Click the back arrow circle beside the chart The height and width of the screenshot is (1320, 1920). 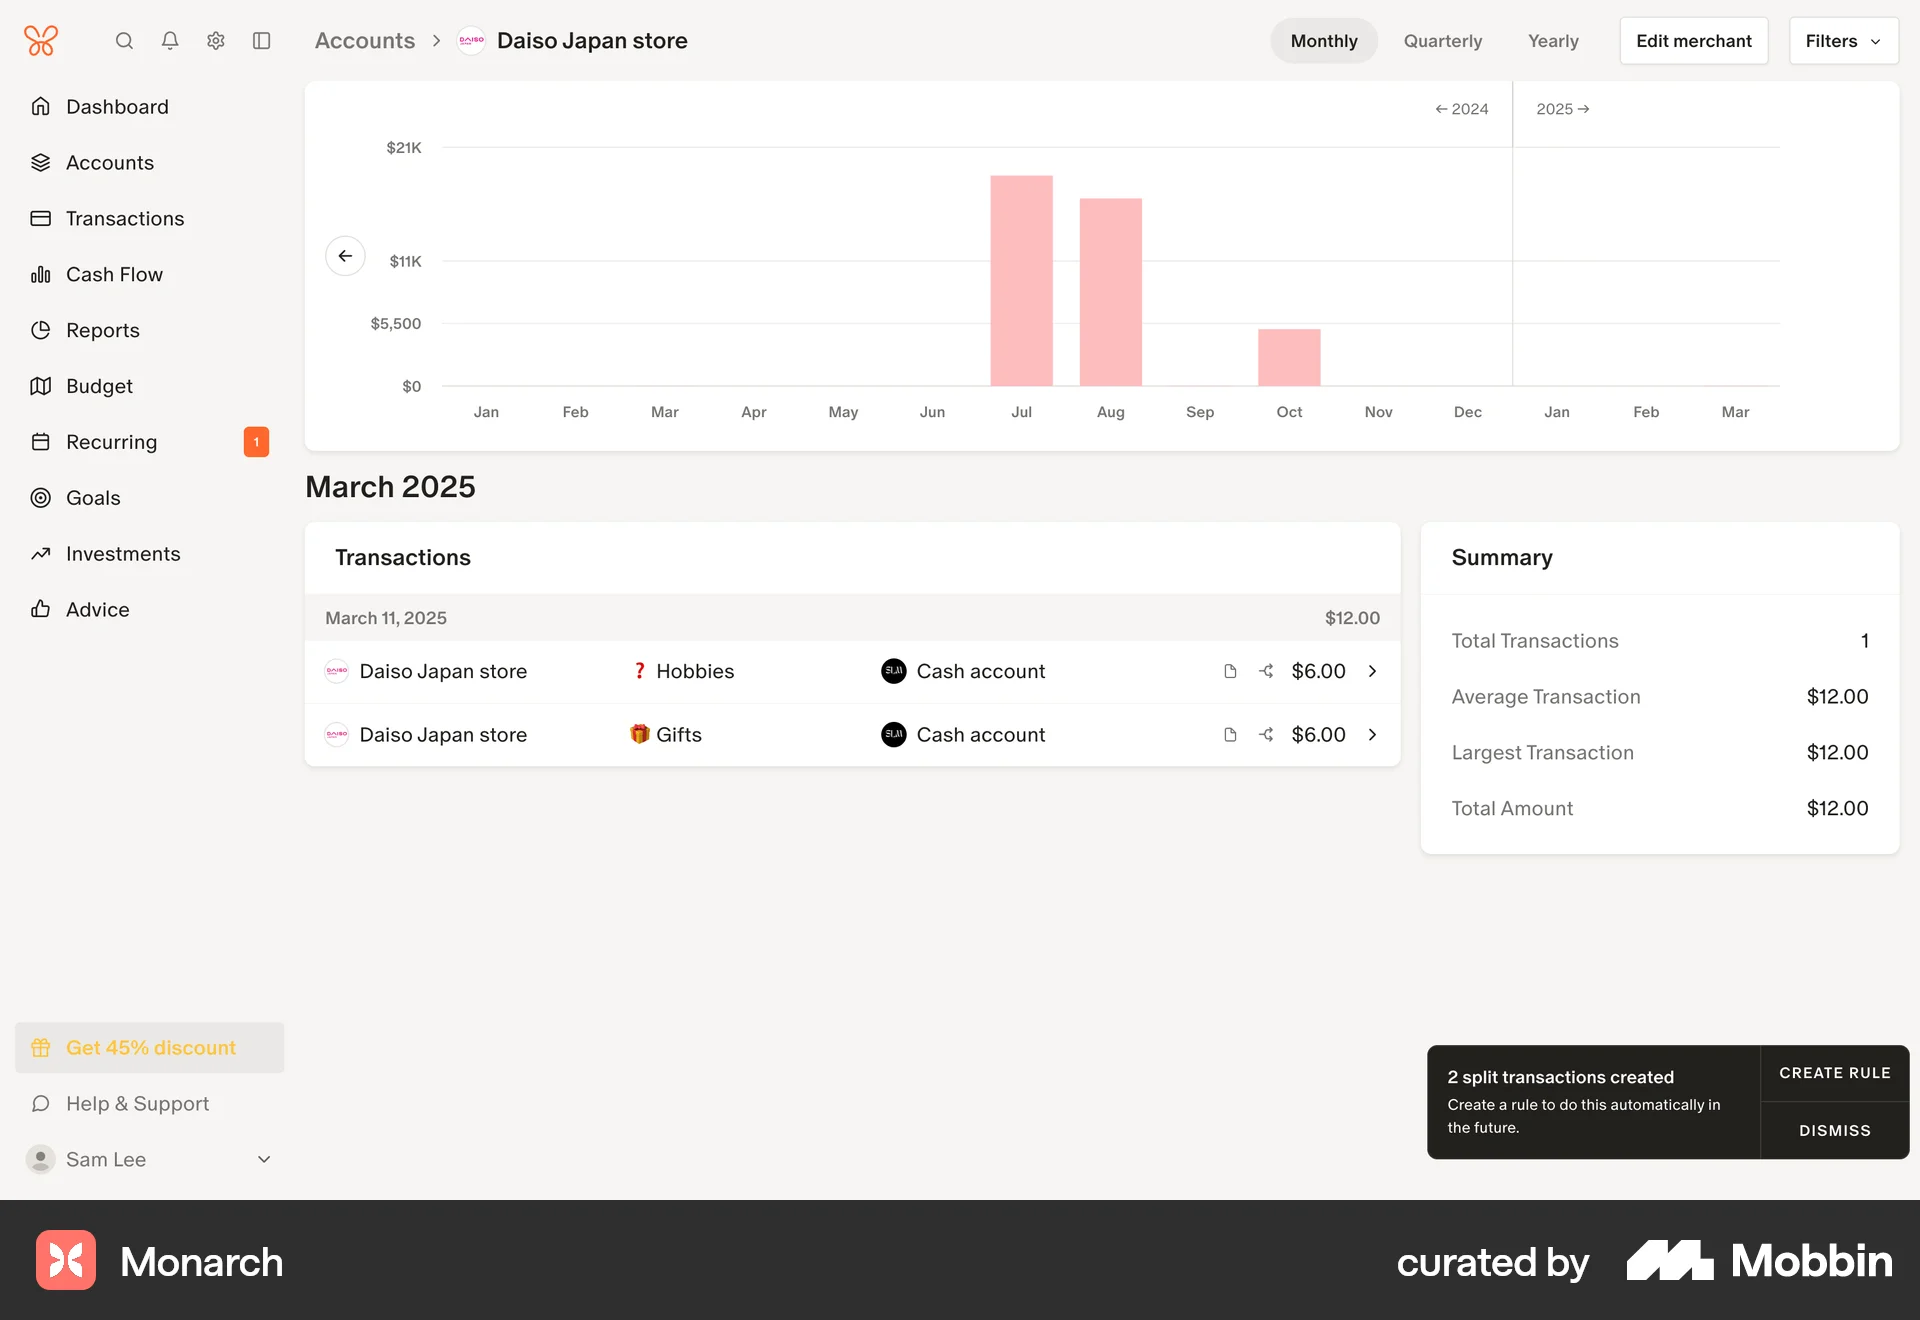pyautogui.click(x=344, y=256)
